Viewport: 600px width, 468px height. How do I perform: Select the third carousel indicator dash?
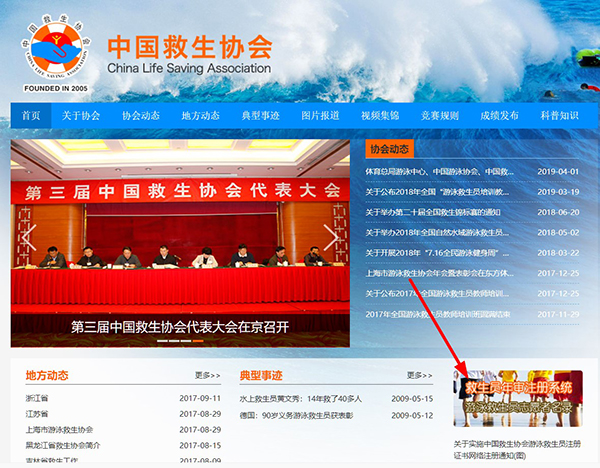pos(186,341)
